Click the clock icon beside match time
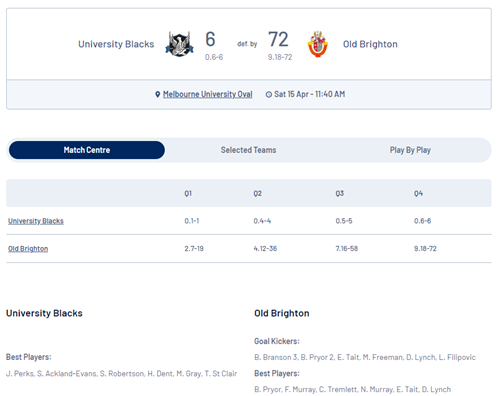 point(269,94)
